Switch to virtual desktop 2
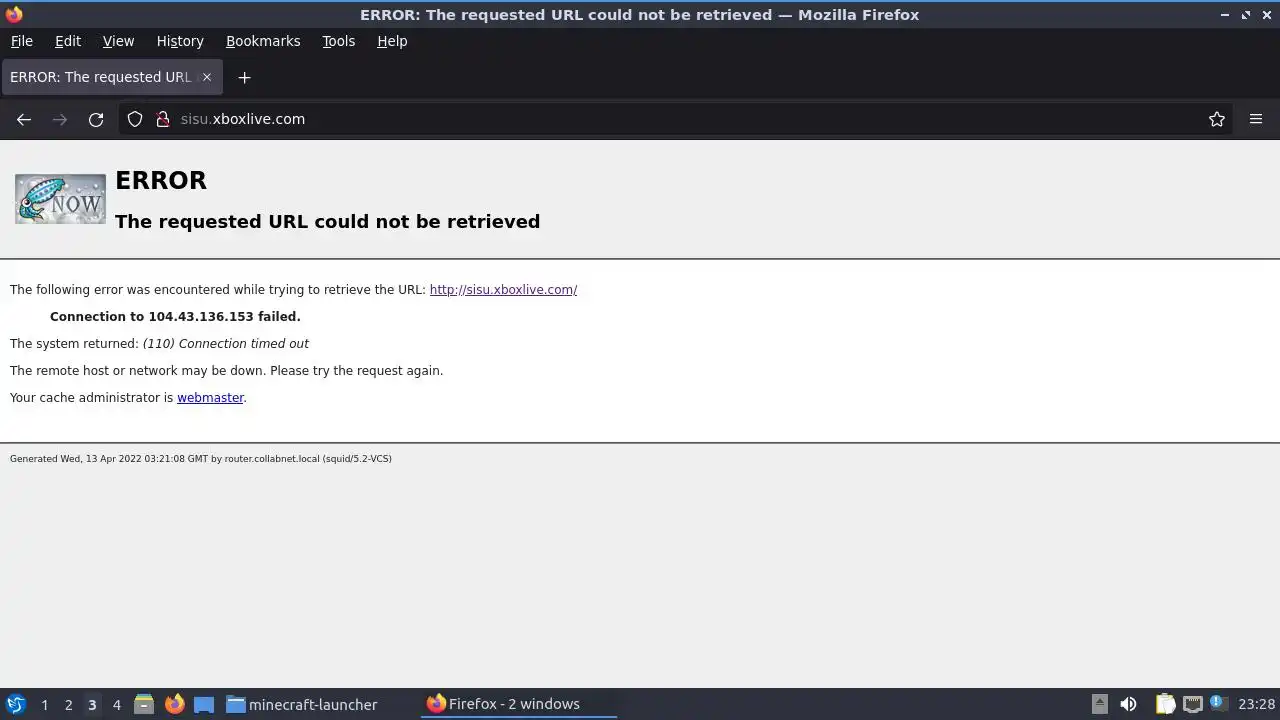This screenshot has width=1280, height=720. click(x=68, y=705)
